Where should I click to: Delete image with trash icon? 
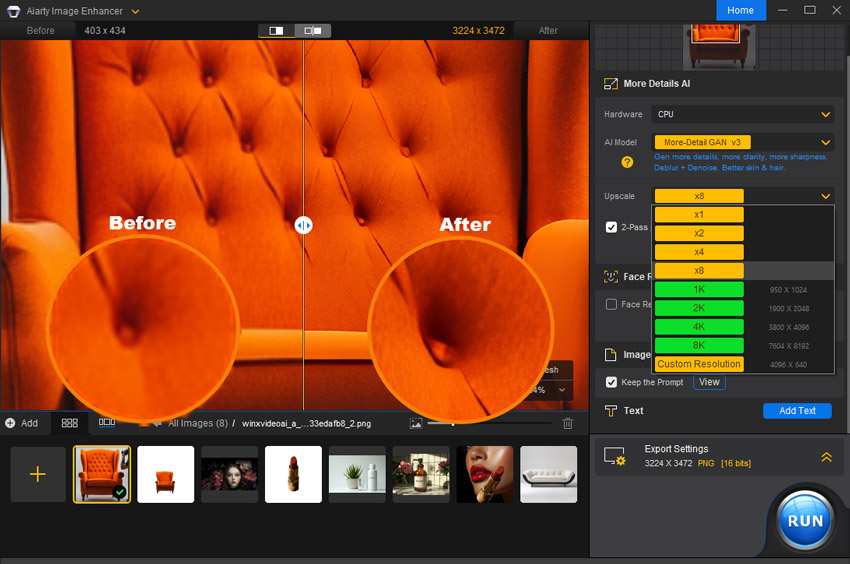point(568,424)
